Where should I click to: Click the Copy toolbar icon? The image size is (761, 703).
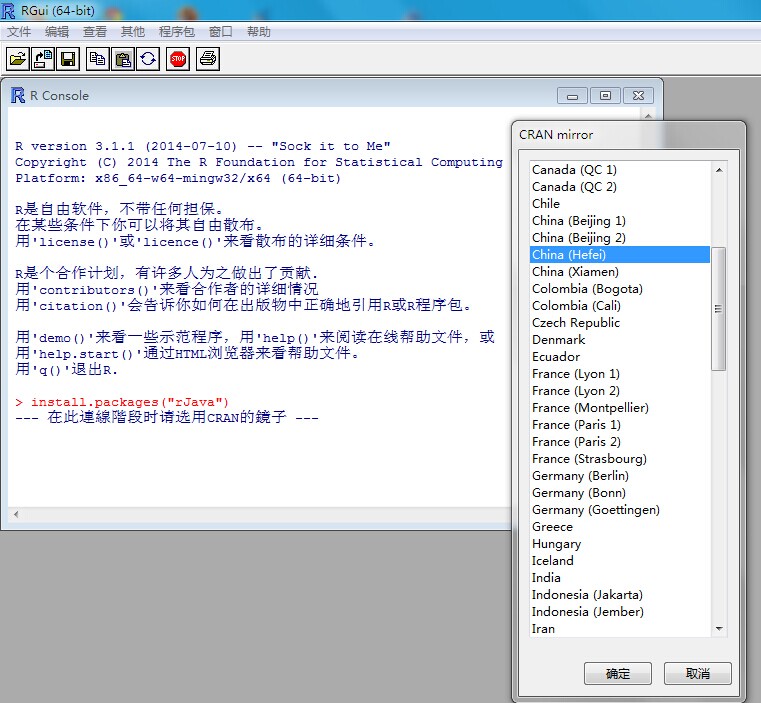click(98, 59)
